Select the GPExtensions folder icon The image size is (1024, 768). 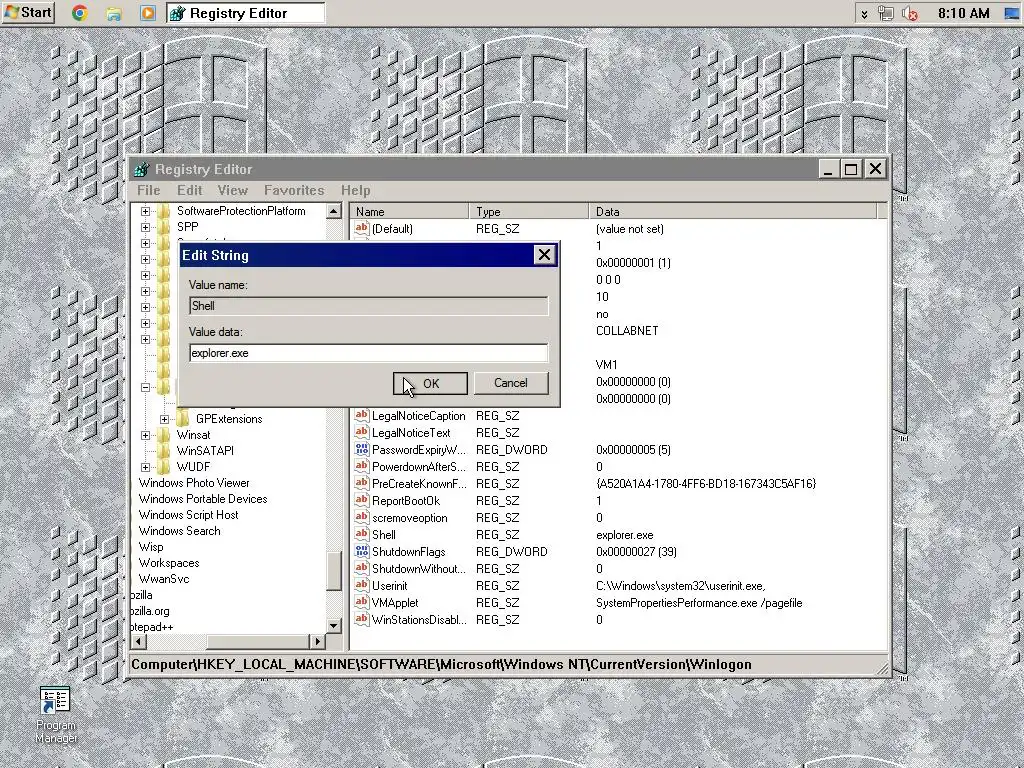pos(183,419)
